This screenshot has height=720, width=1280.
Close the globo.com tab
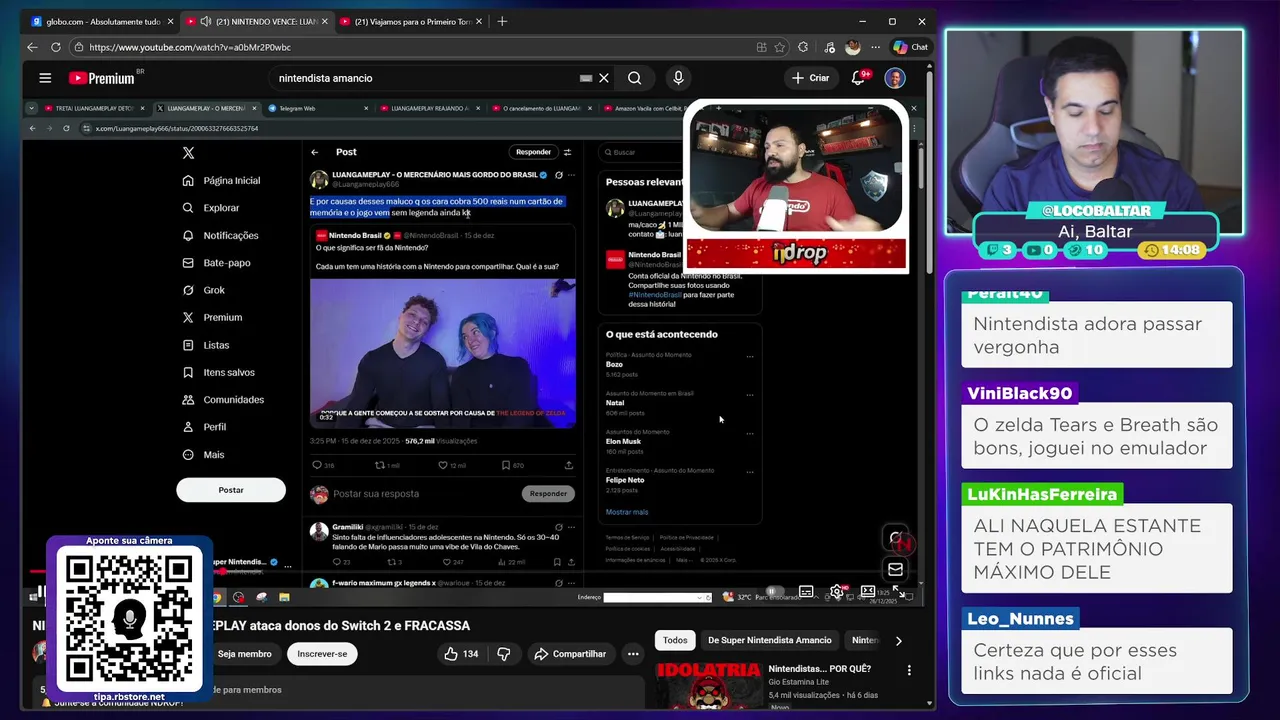pos(170,21)
